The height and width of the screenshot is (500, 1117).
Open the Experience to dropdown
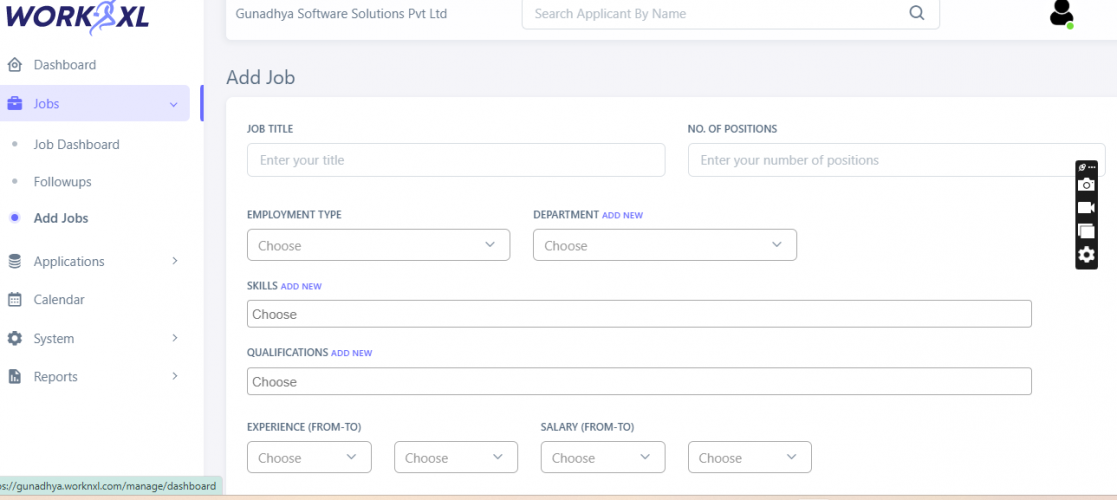[456, 457]
